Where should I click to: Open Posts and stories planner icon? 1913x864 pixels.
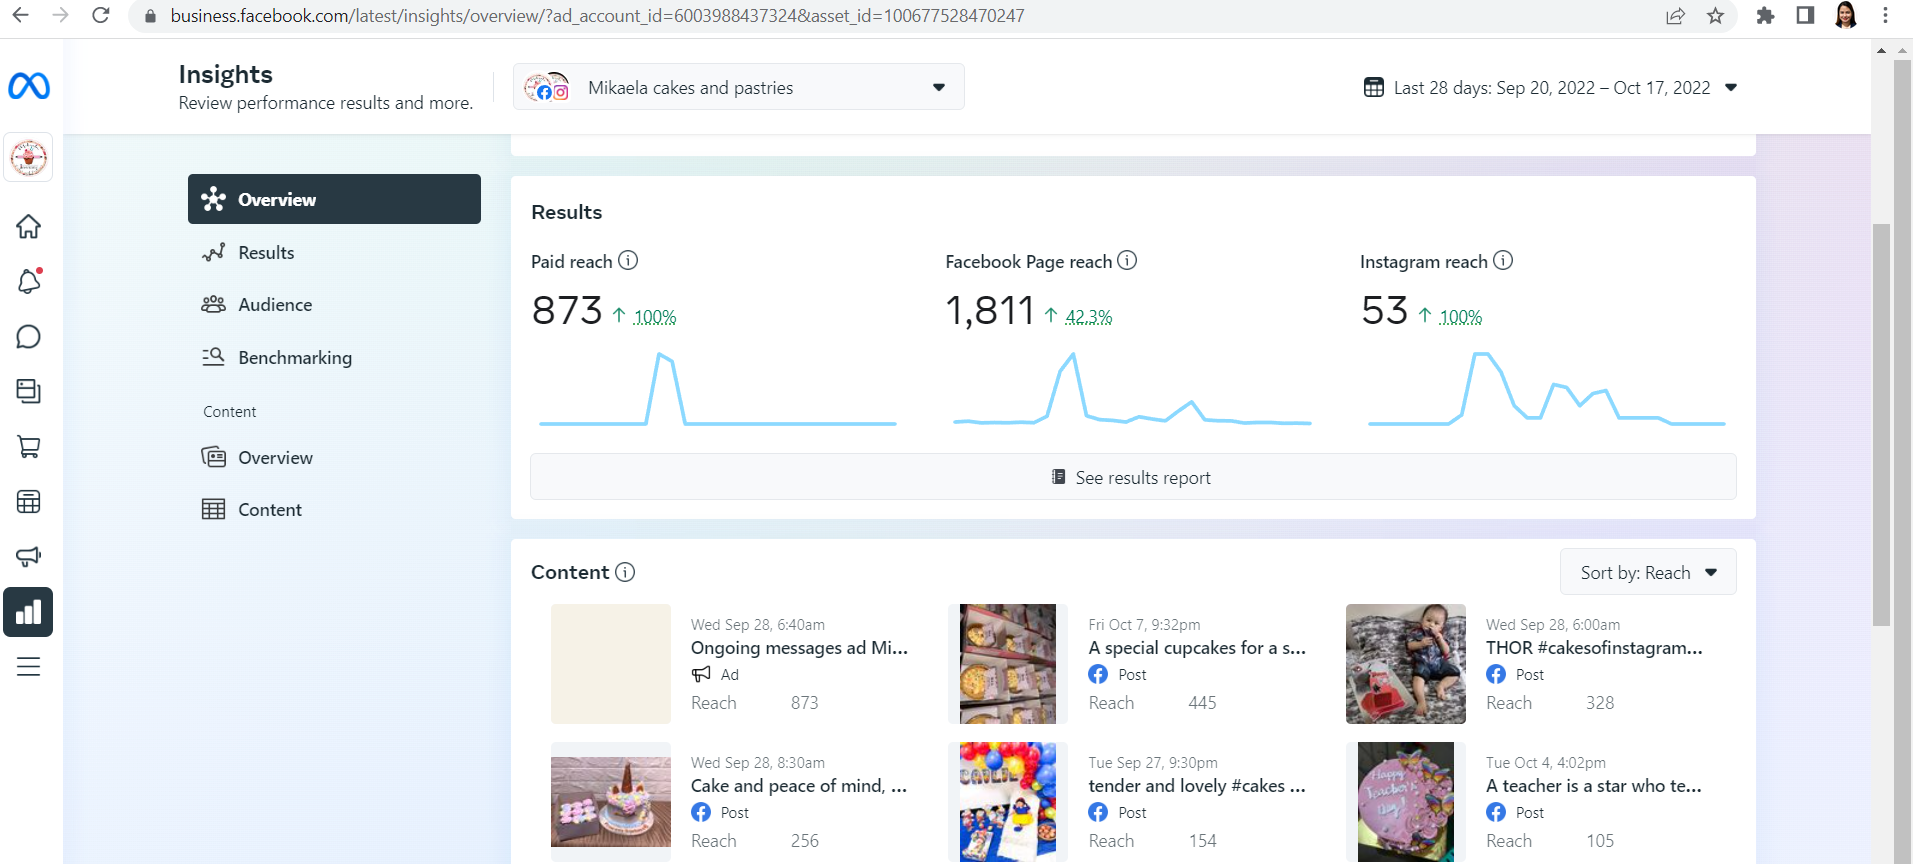click(x=29, y=391)
